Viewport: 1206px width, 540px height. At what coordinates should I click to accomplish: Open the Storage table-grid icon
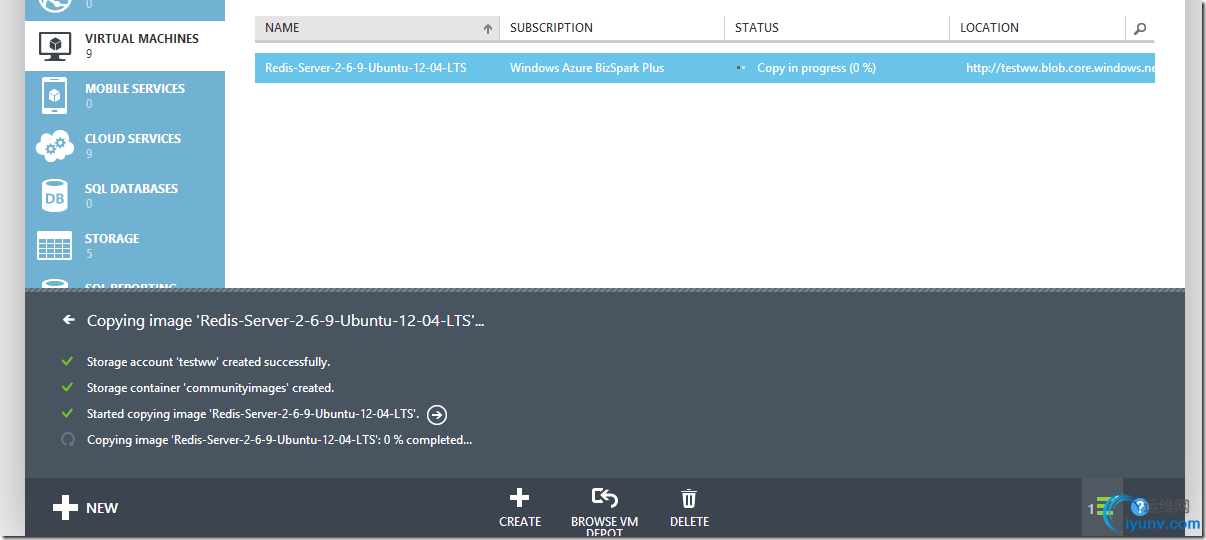click(x=54, y=246)
